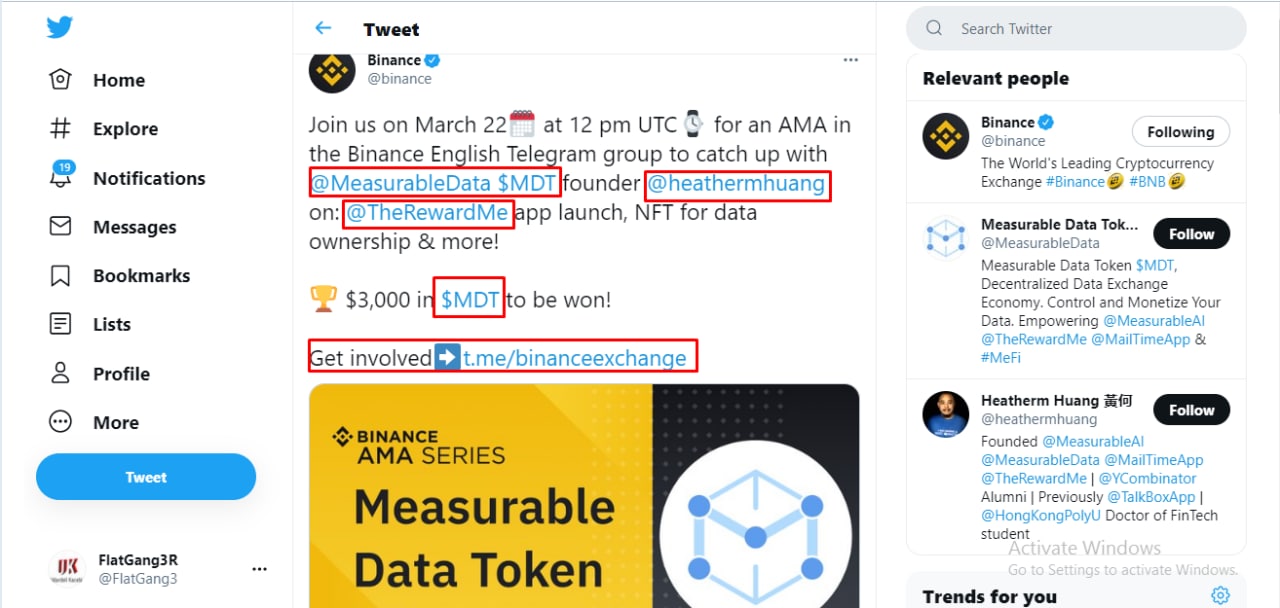Follow Measurable Data Token account
This screenshot has width=1280, height=608.
coord(1191,234)
